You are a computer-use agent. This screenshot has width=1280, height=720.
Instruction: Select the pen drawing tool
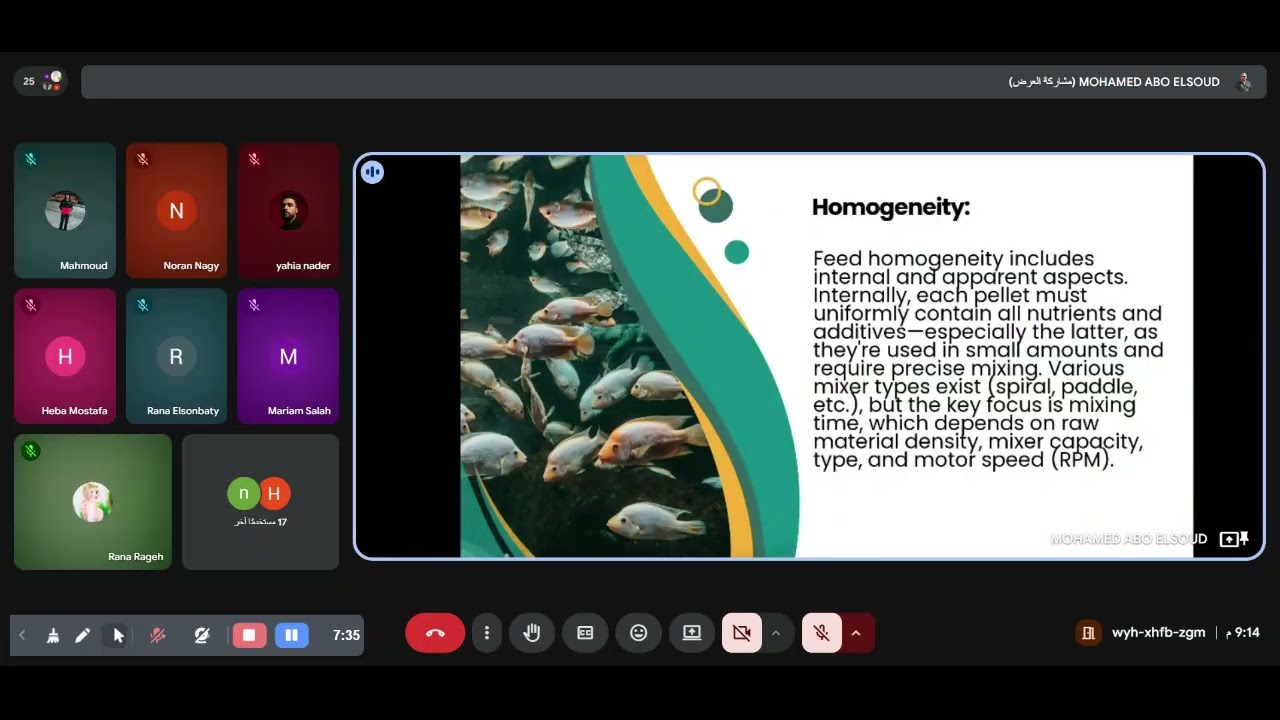pos(83,635)
